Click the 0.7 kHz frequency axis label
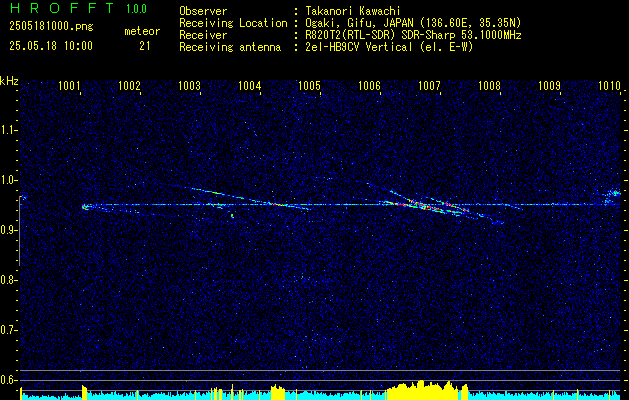The height and width of the screenshot is (400, 629). click(8, 330)
